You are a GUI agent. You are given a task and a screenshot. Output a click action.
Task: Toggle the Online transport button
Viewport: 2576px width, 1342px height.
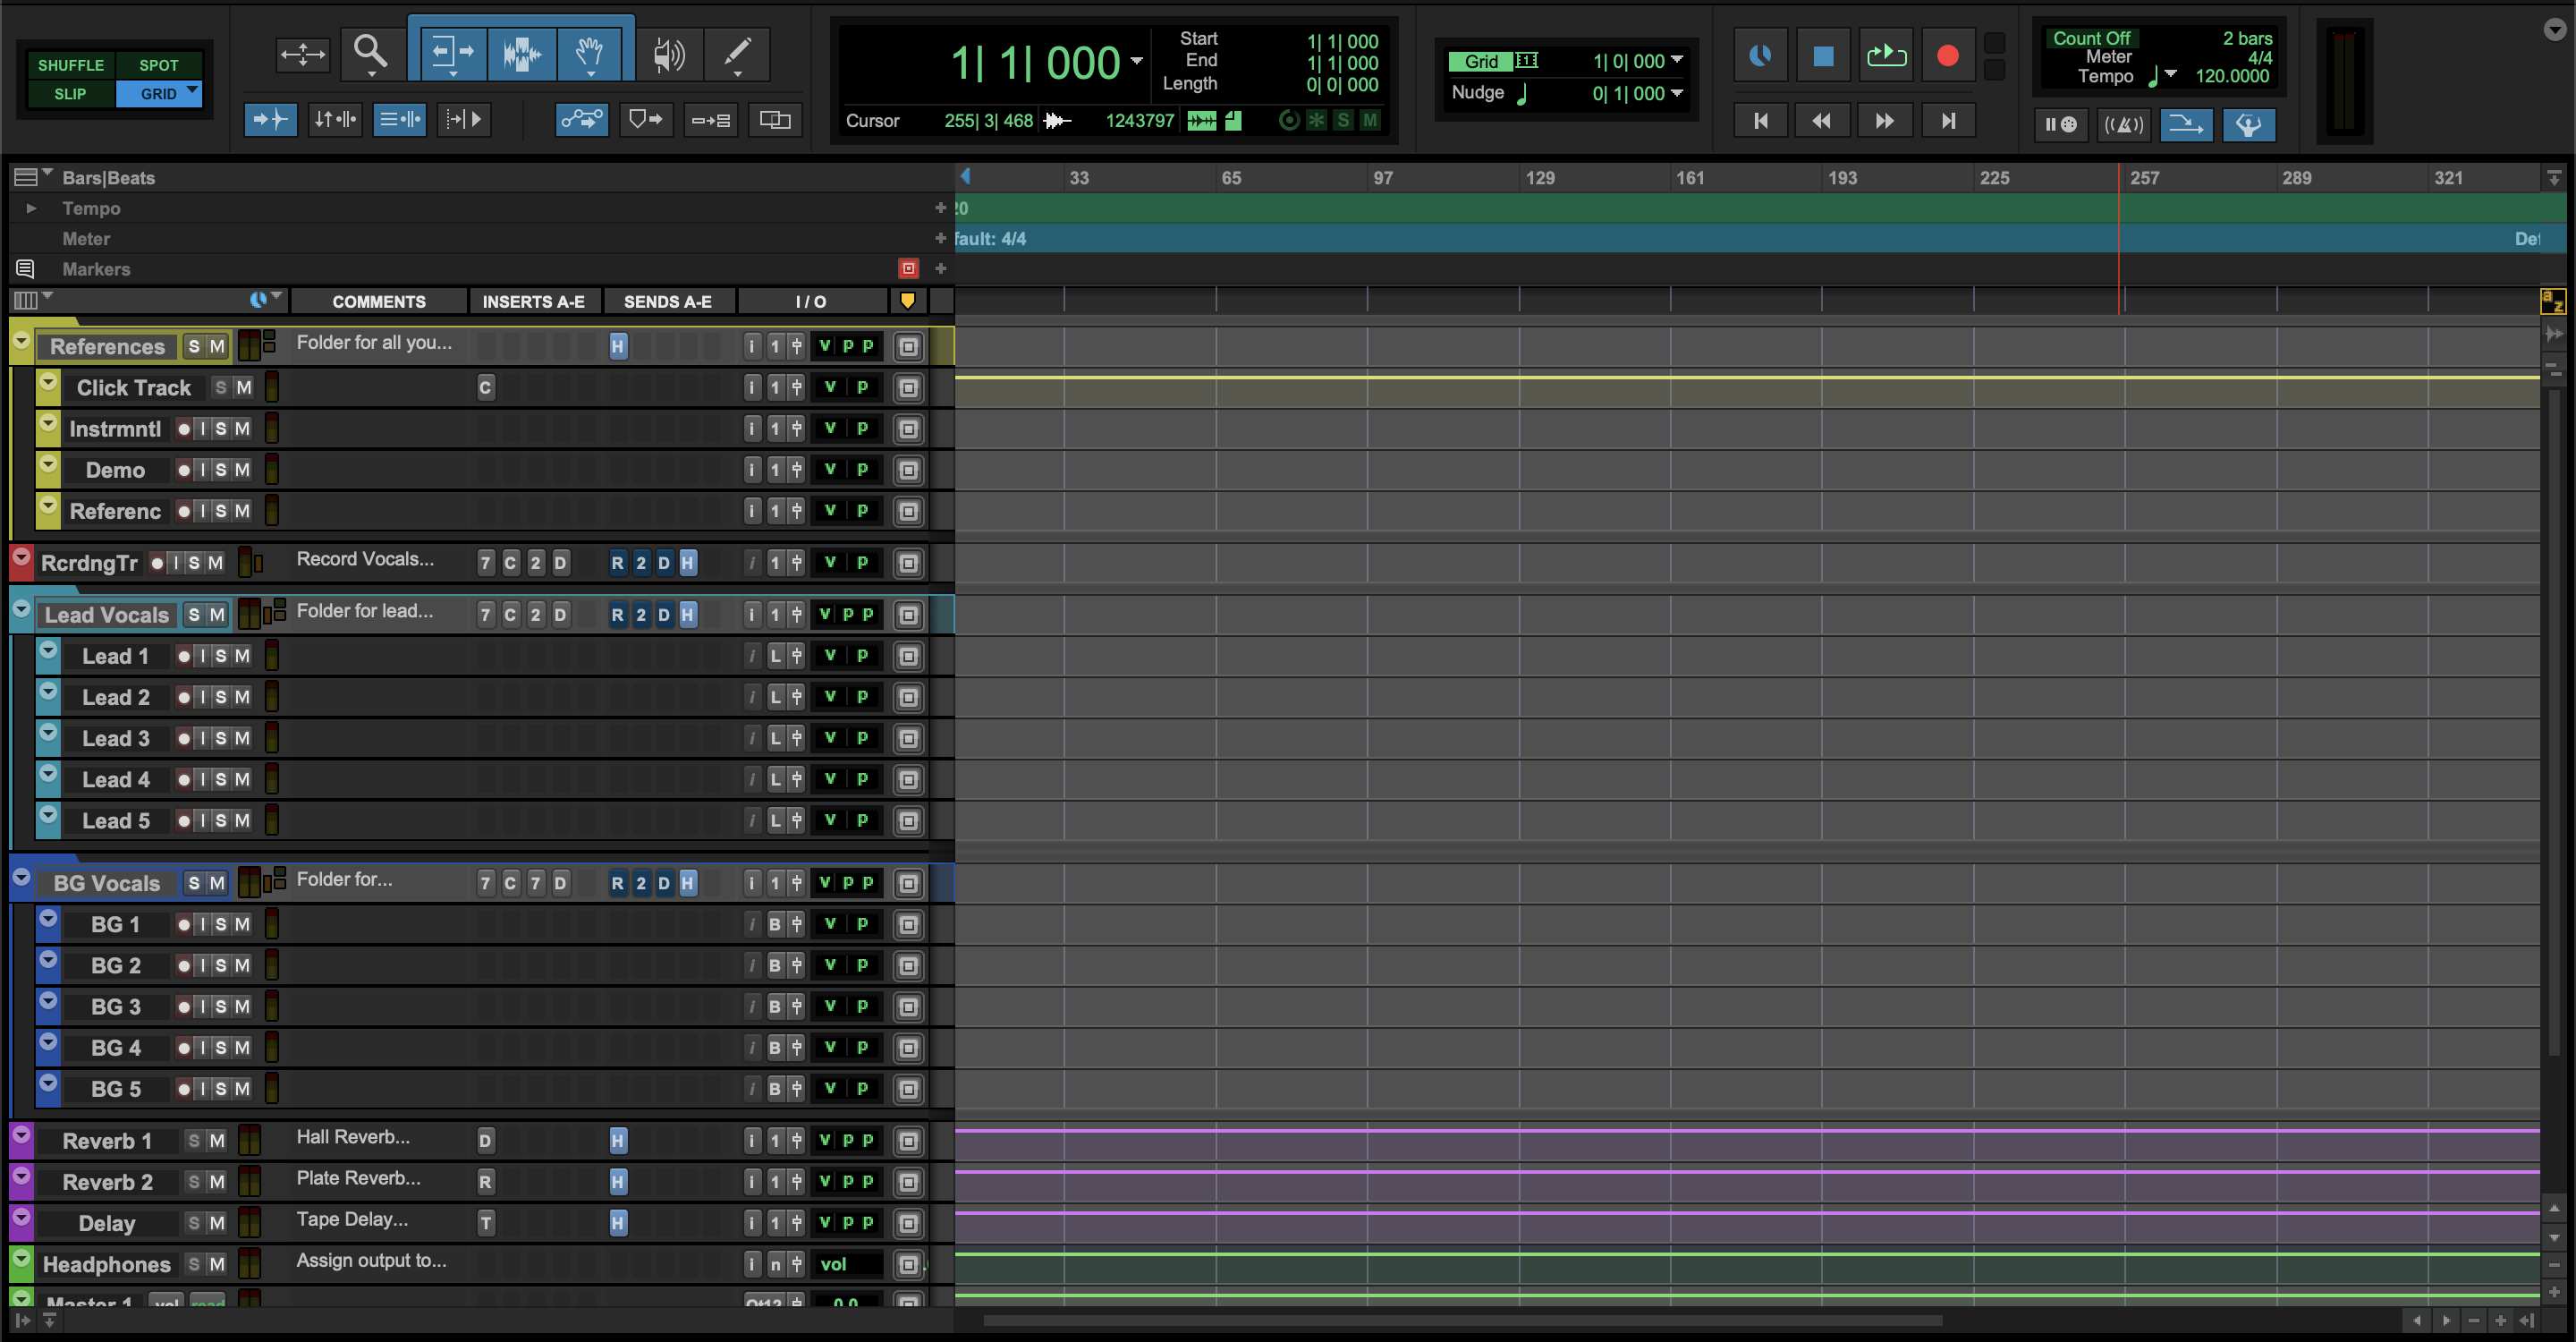(1760, 56)
